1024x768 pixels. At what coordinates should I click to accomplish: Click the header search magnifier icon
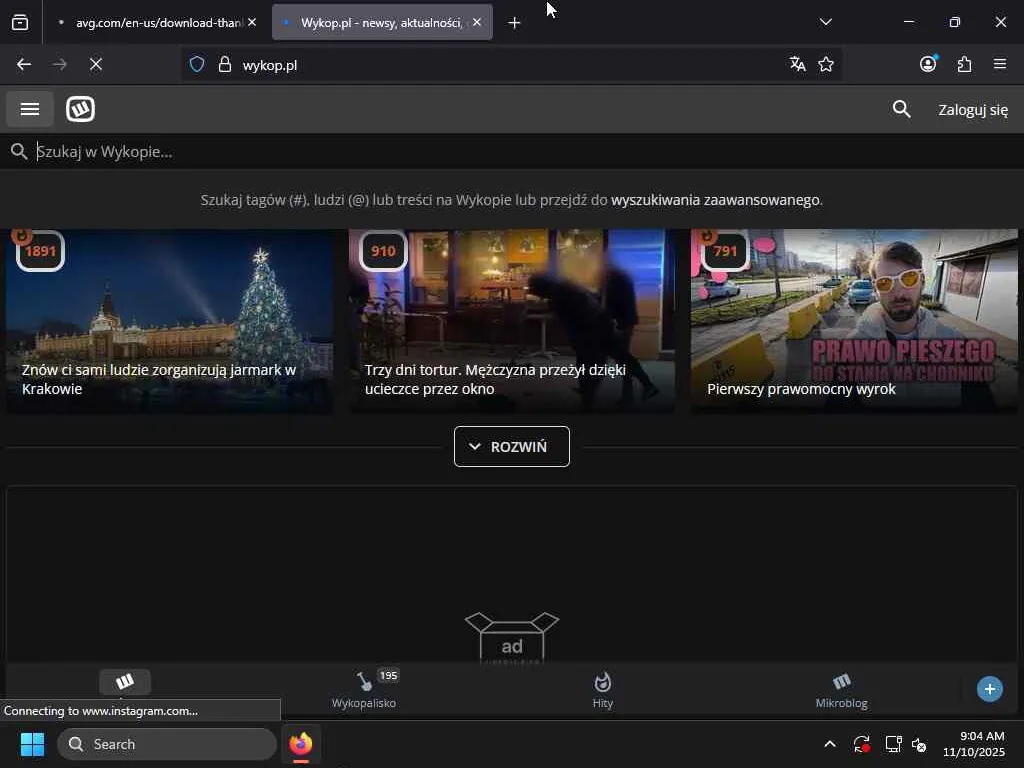pos(901,109)
